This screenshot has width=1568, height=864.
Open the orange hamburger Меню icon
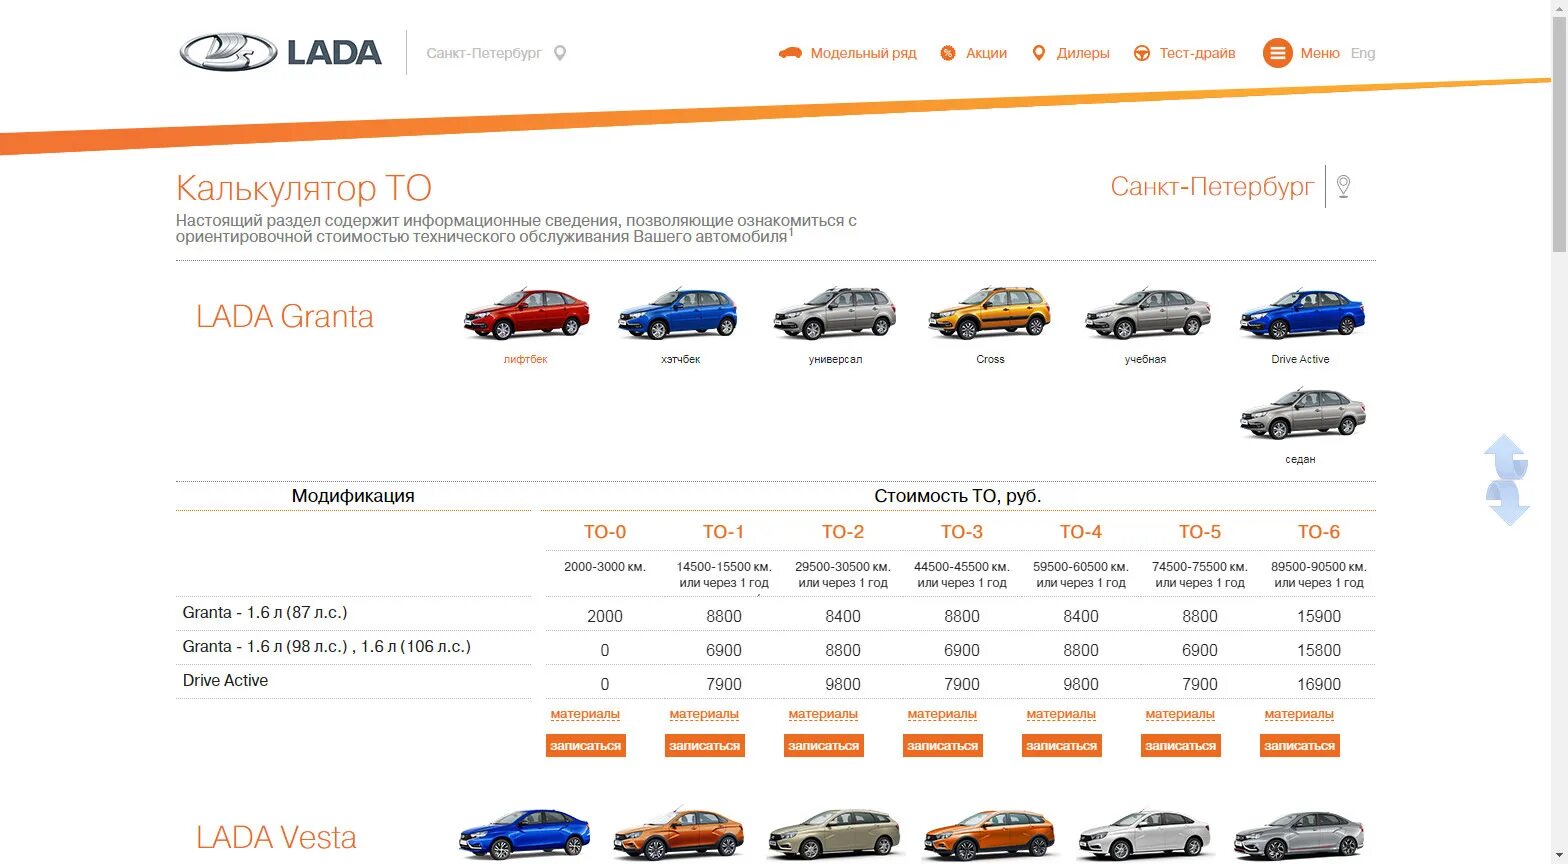click(1277, 53)
